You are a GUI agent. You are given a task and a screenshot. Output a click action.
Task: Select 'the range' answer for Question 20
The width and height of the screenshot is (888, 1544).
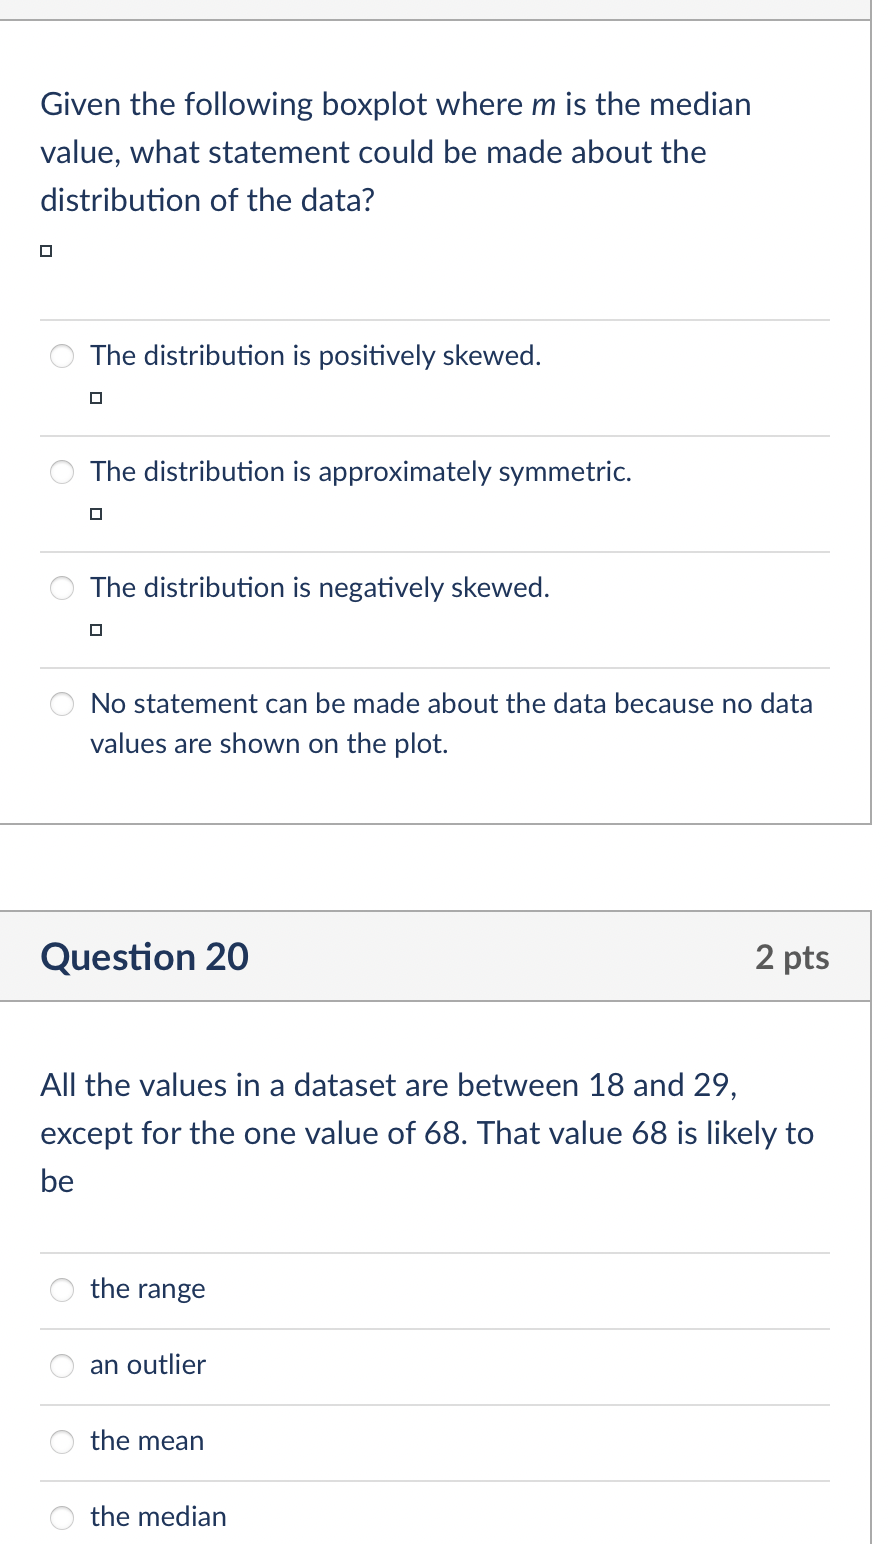click(61, 1290)
